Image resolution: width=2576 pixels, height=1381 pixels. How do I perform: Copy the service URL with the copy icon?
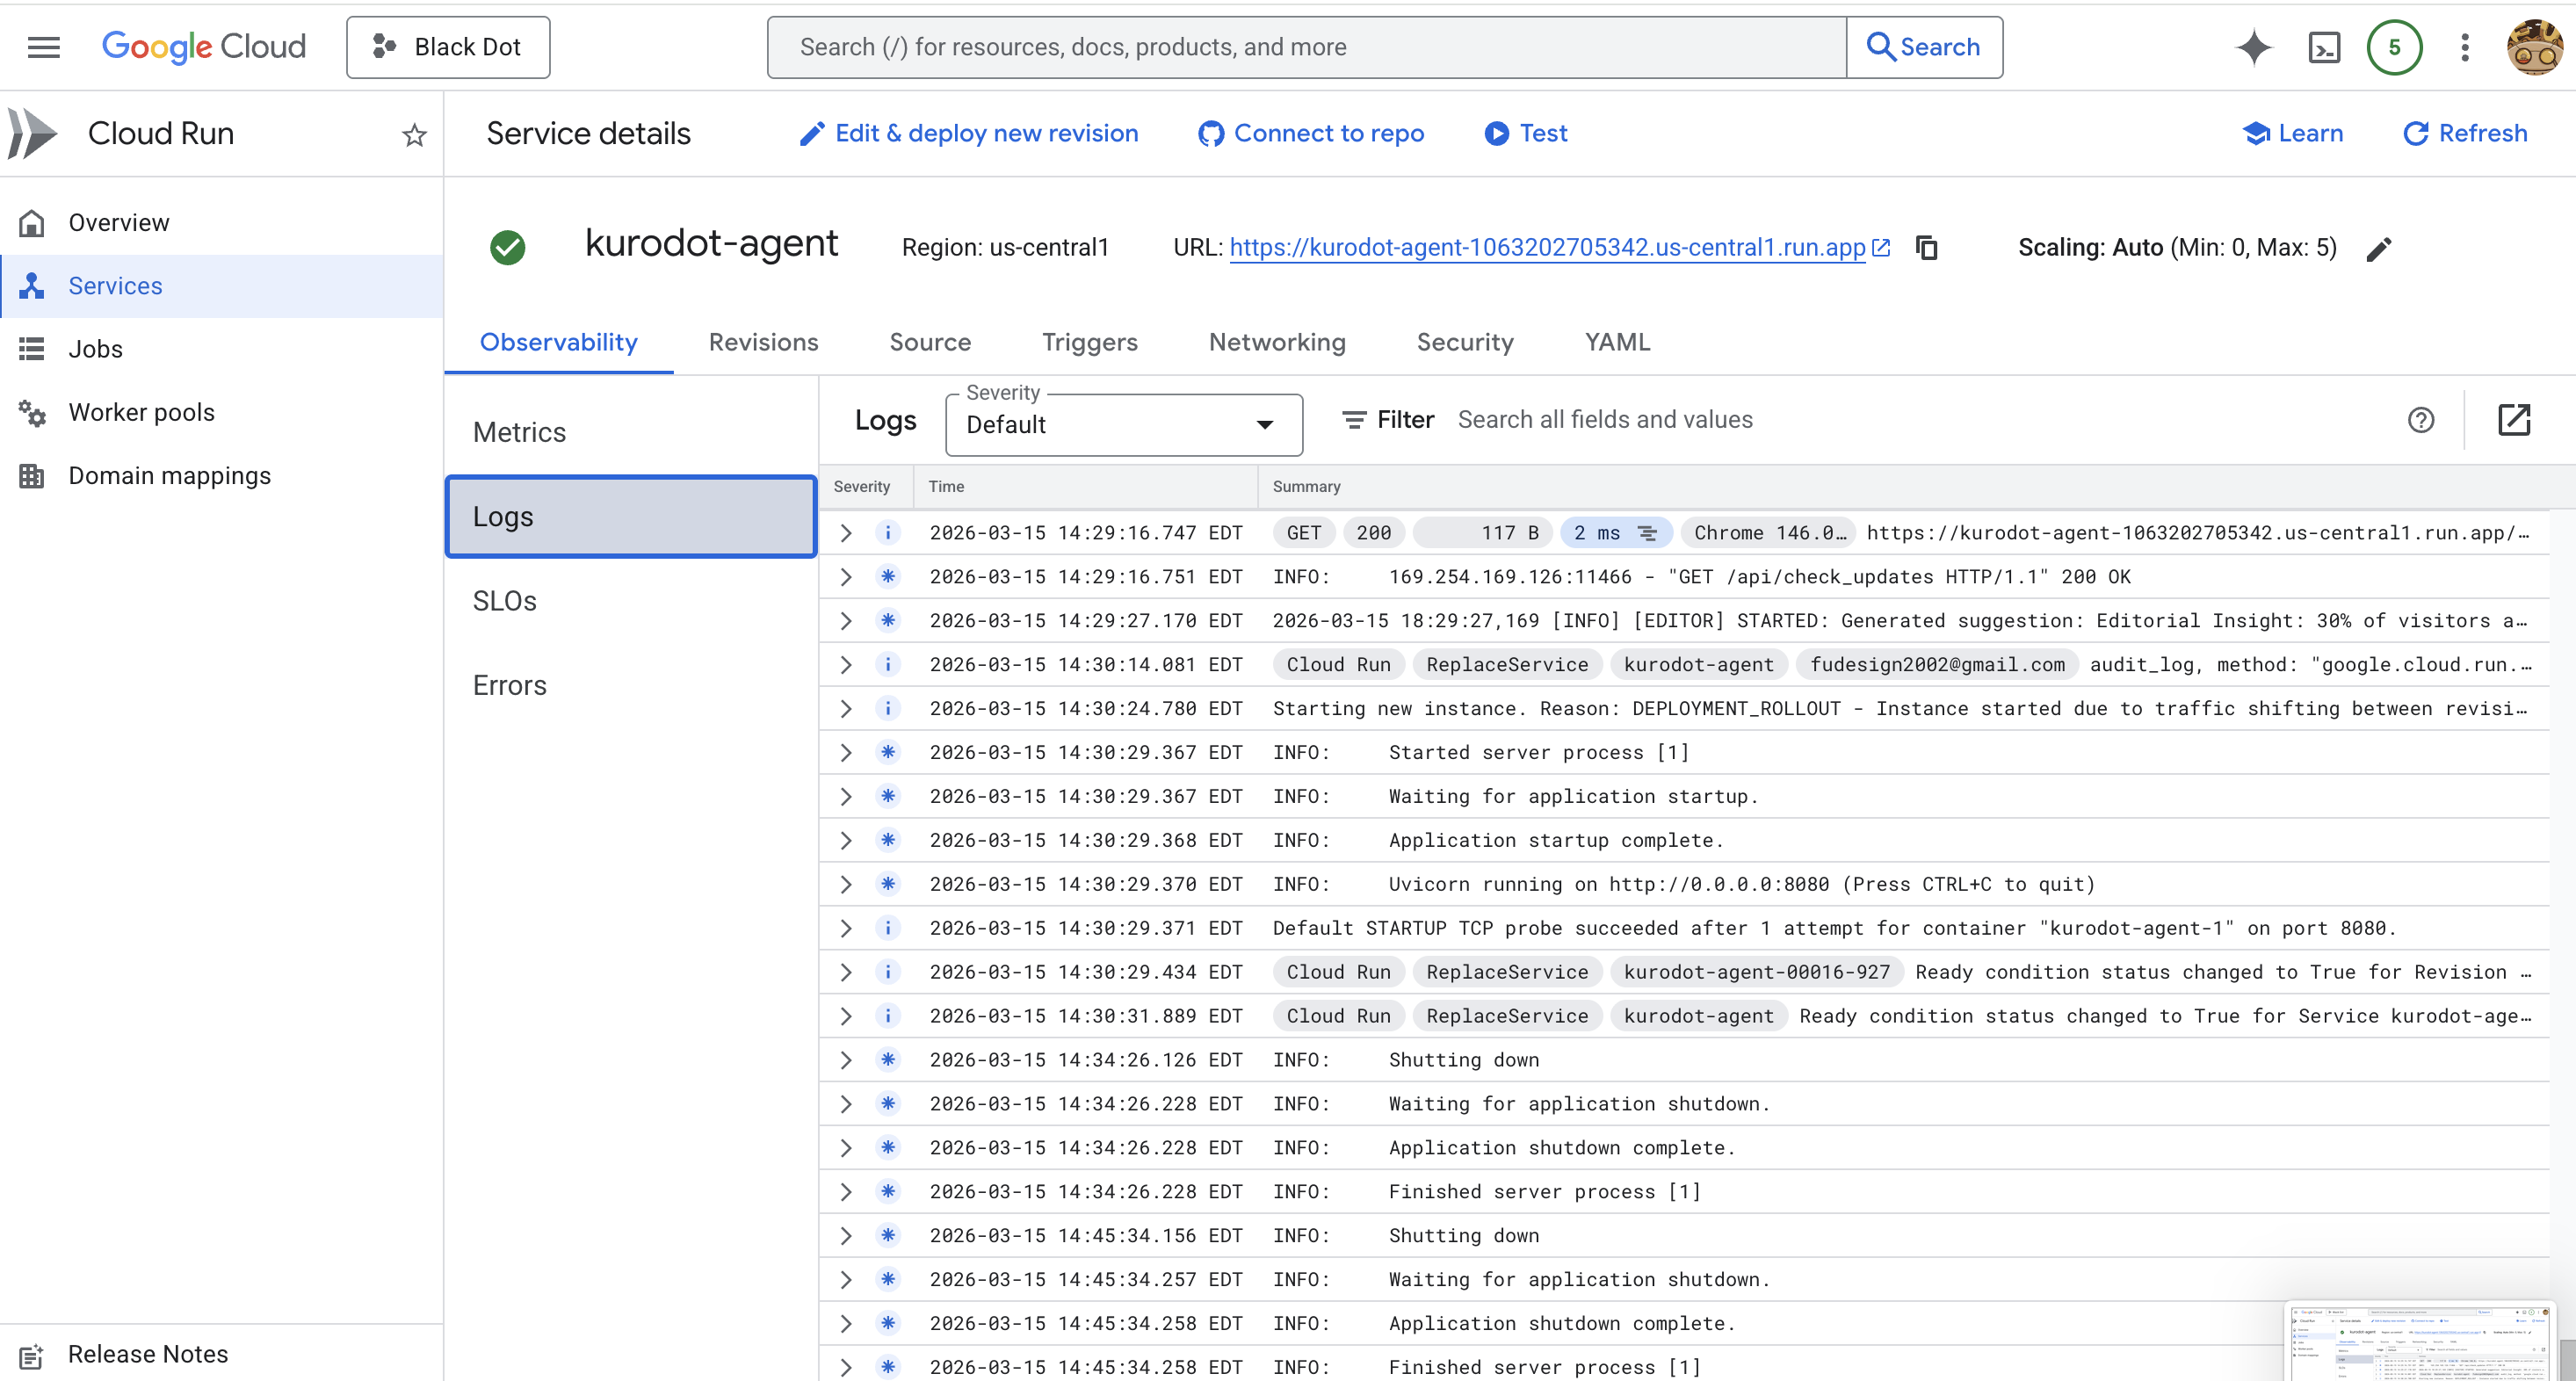click(x=1926, y=247)
